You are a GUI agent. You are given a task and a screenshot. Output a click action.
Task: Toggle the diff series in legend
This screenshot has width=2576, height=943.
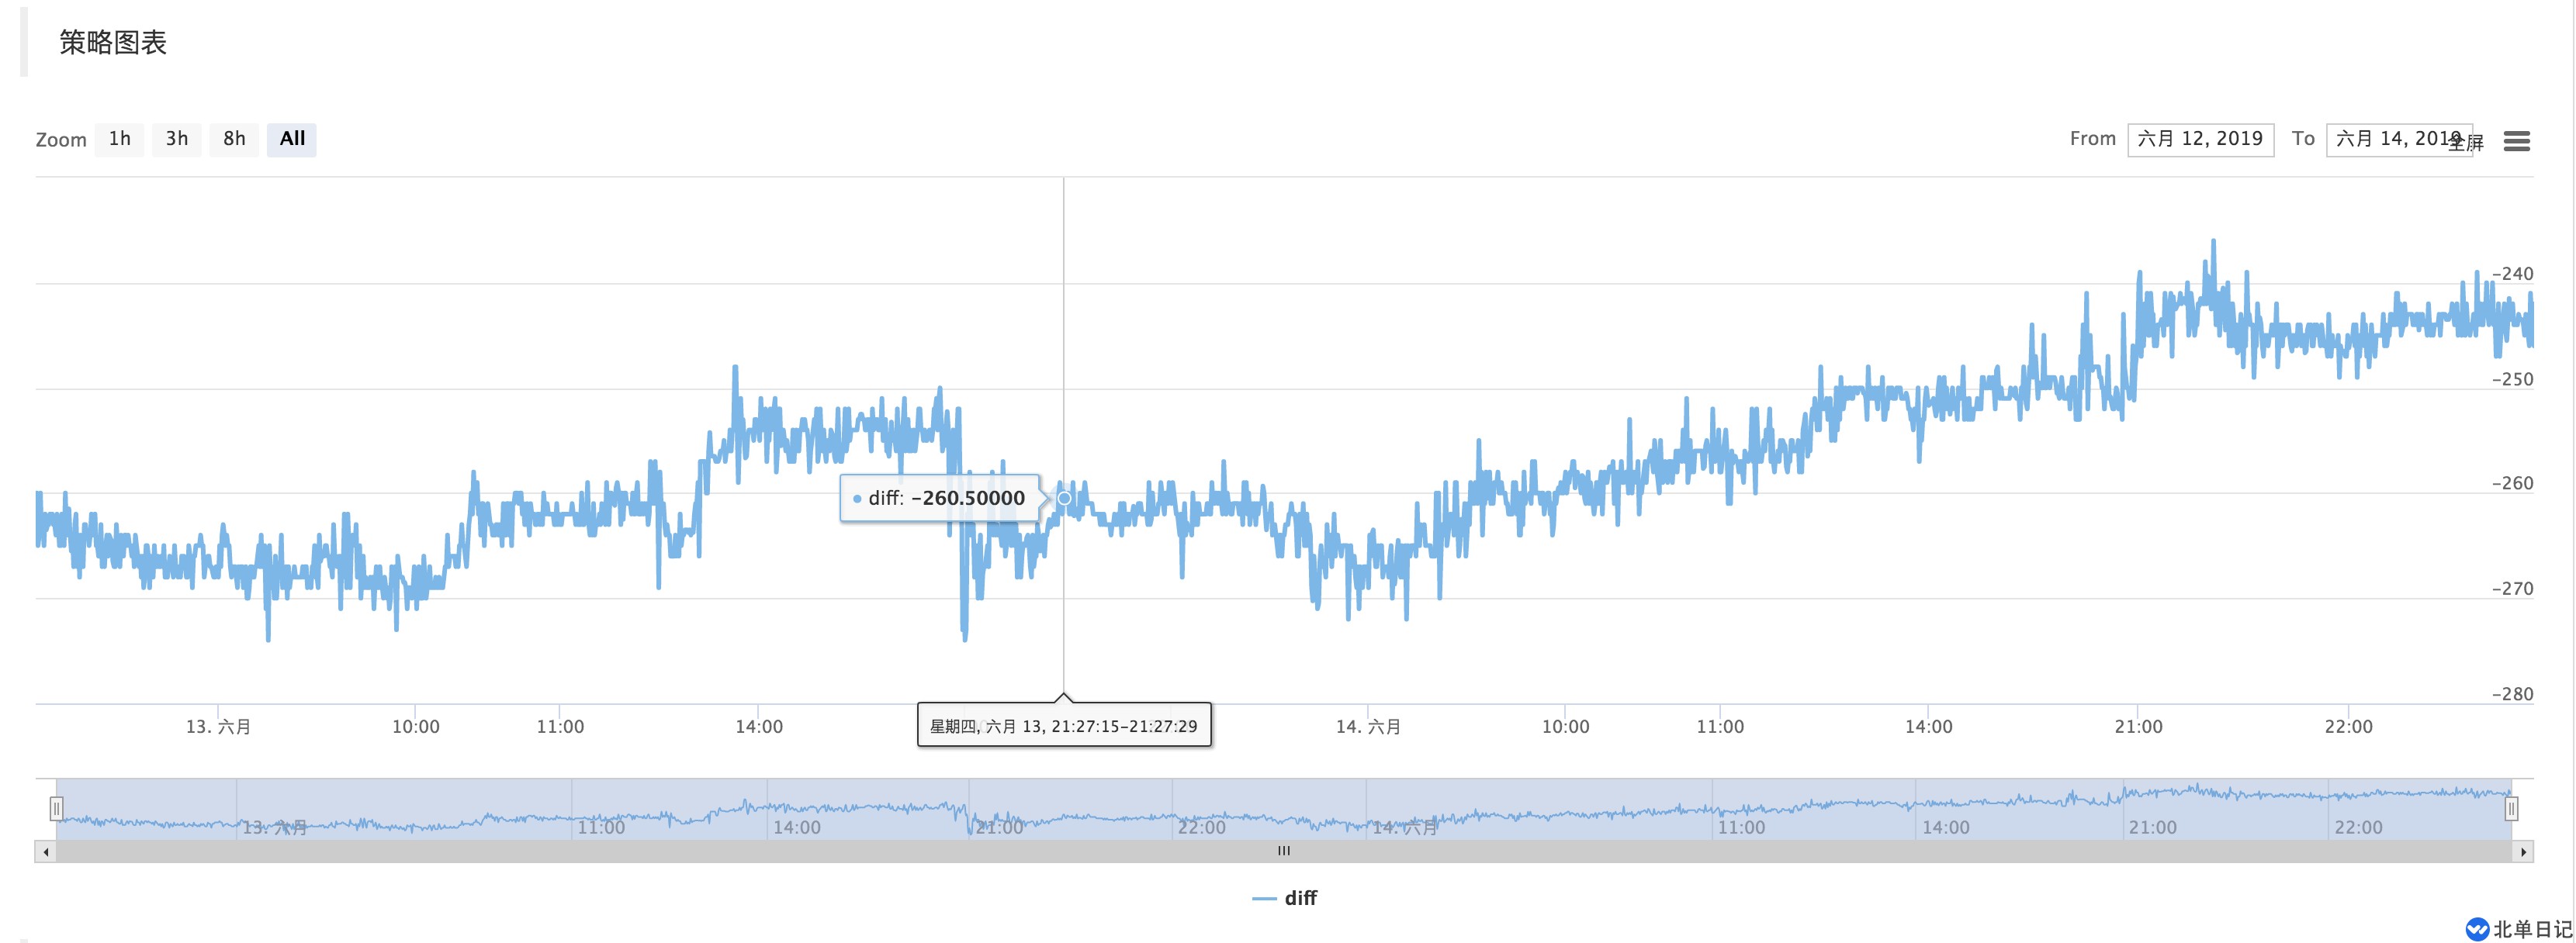pyautogui.click(x=1285, y=898)
